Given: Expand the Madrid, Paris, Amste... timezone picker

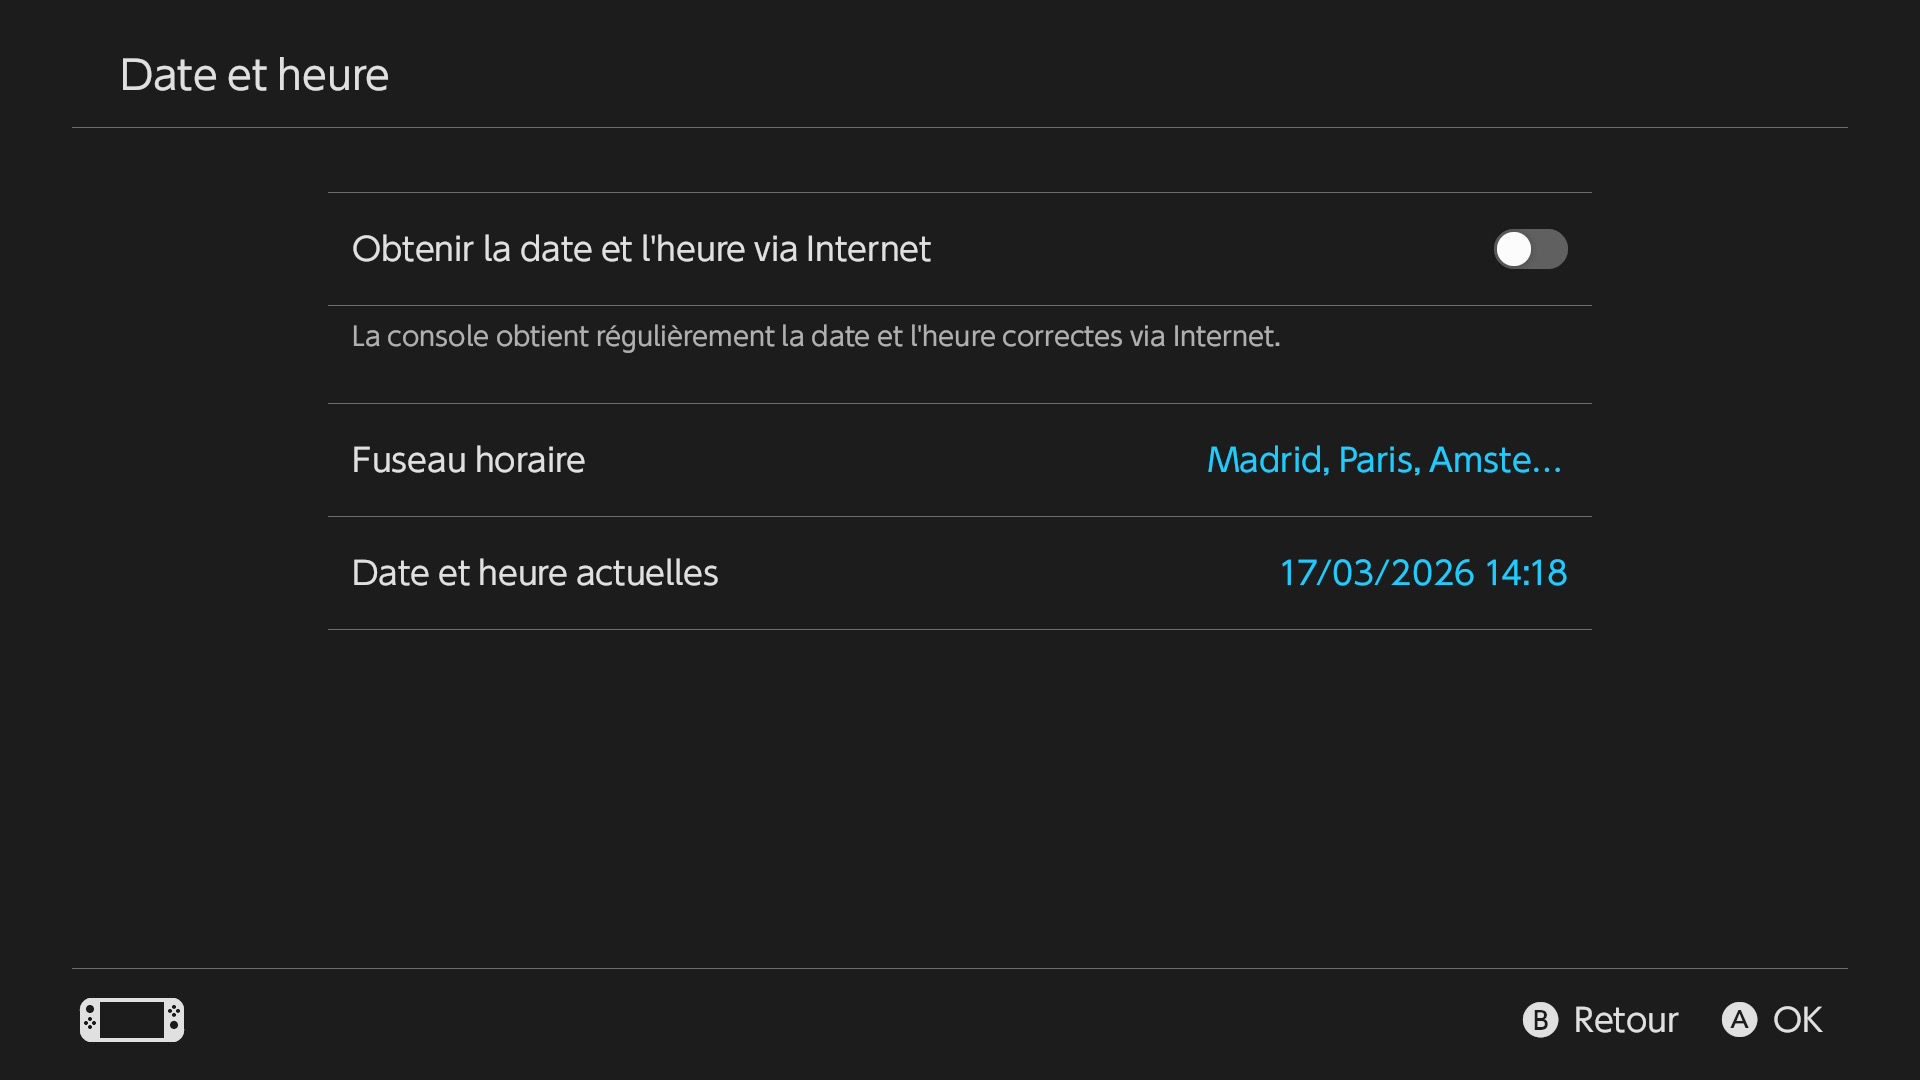Looking at the screenshot, I should tap(1384, 459).
